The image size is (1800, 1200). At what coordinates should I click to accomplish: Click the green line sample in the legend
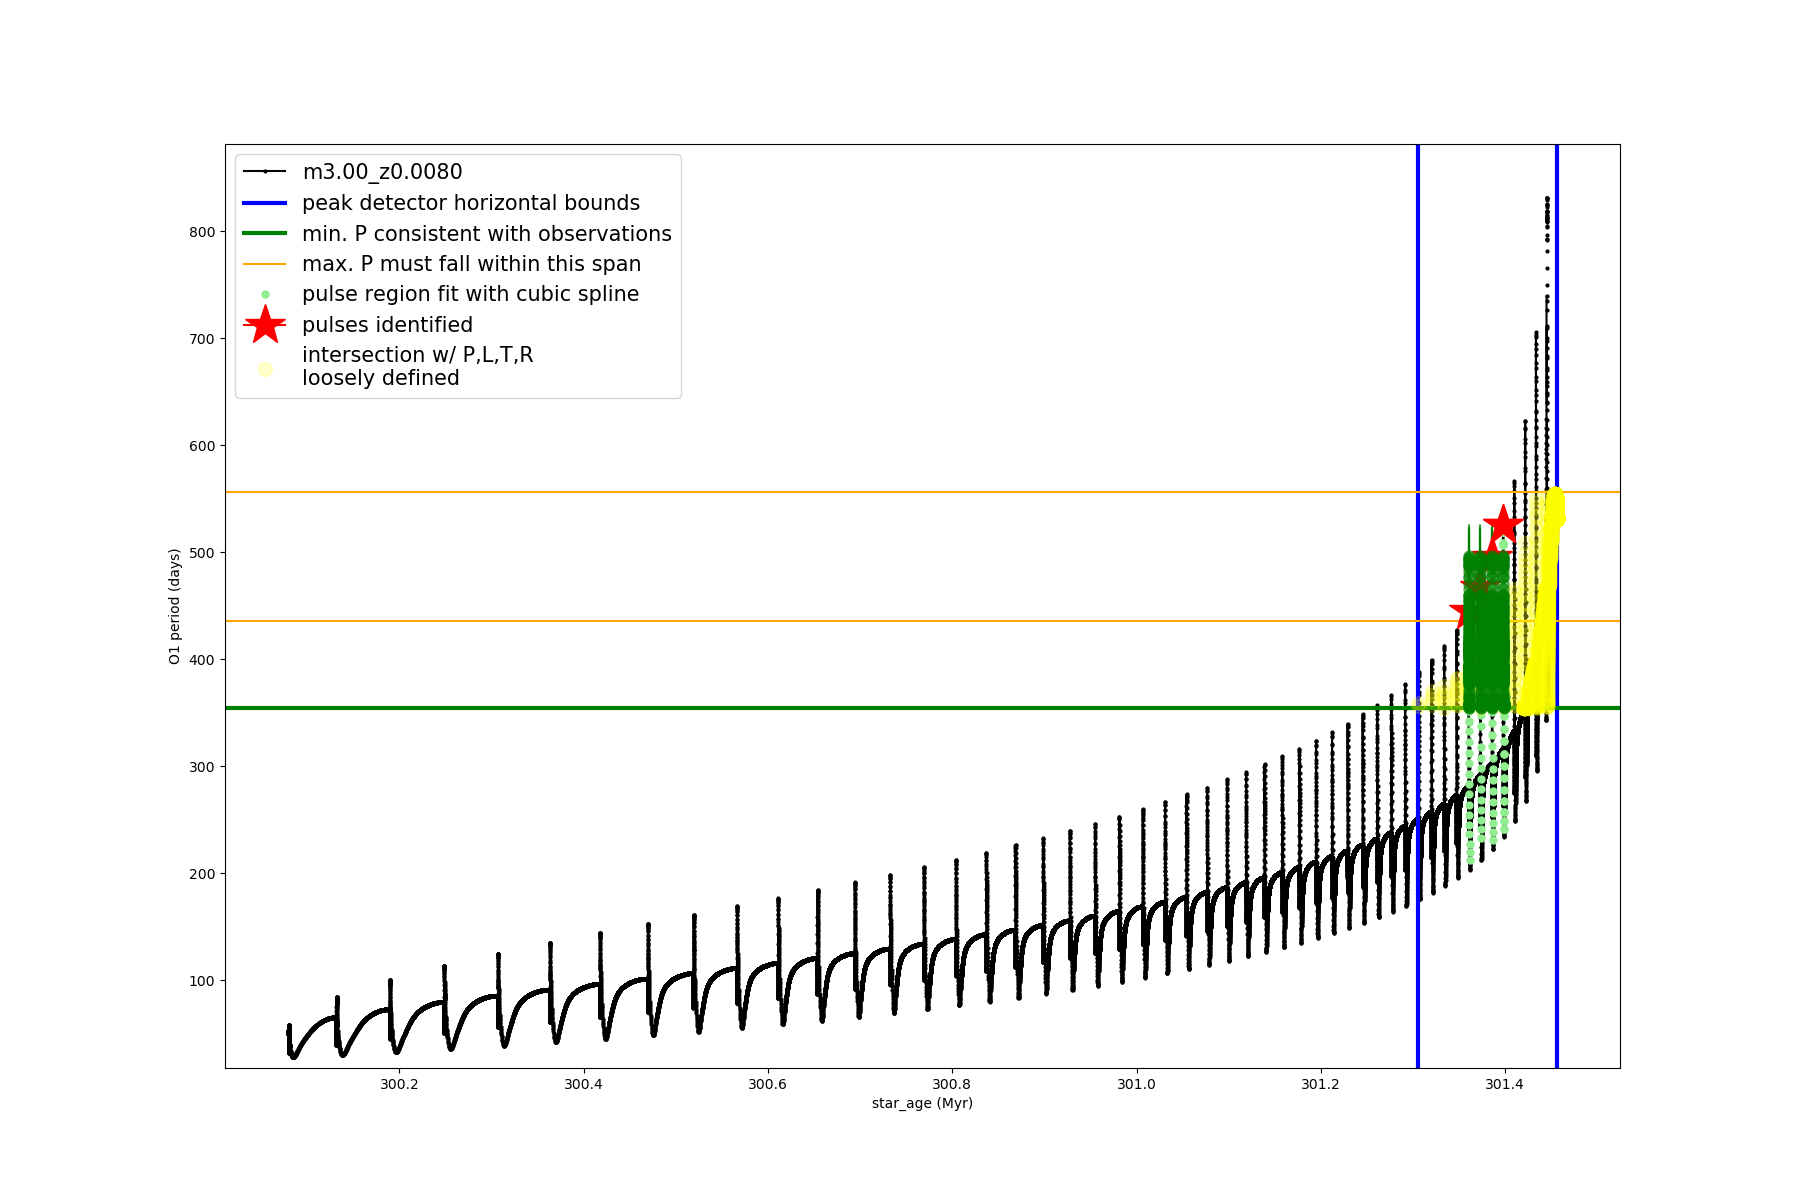click(265, 234)
